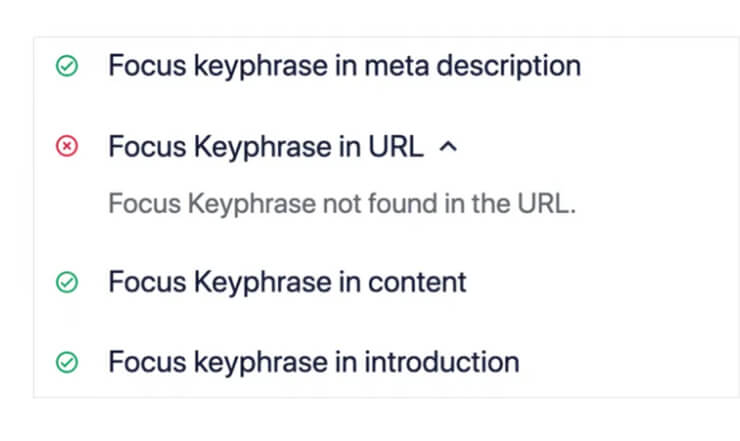This screenshot has width=740, height=441.
Task: Click green check icon beside meta description
Action: (x=67, y=66)
